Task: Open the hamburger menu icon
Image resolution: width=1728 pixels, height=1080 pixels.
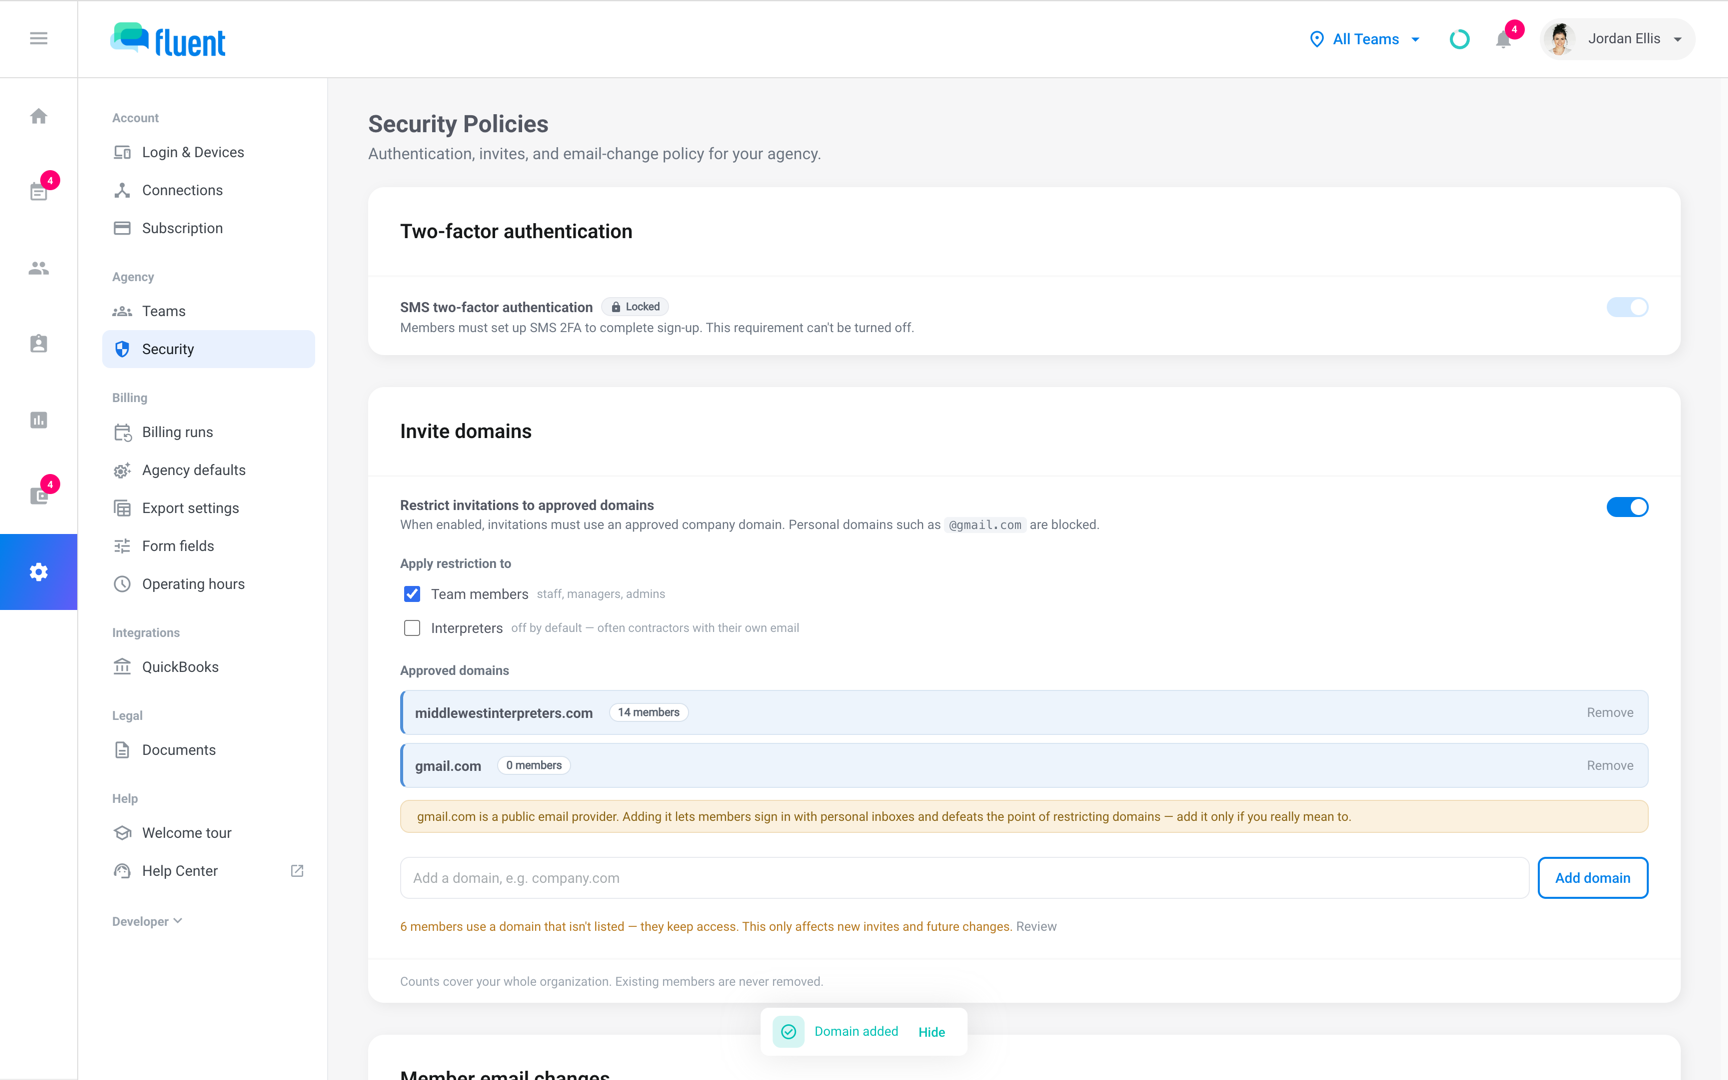Action: tap(38, 38)
